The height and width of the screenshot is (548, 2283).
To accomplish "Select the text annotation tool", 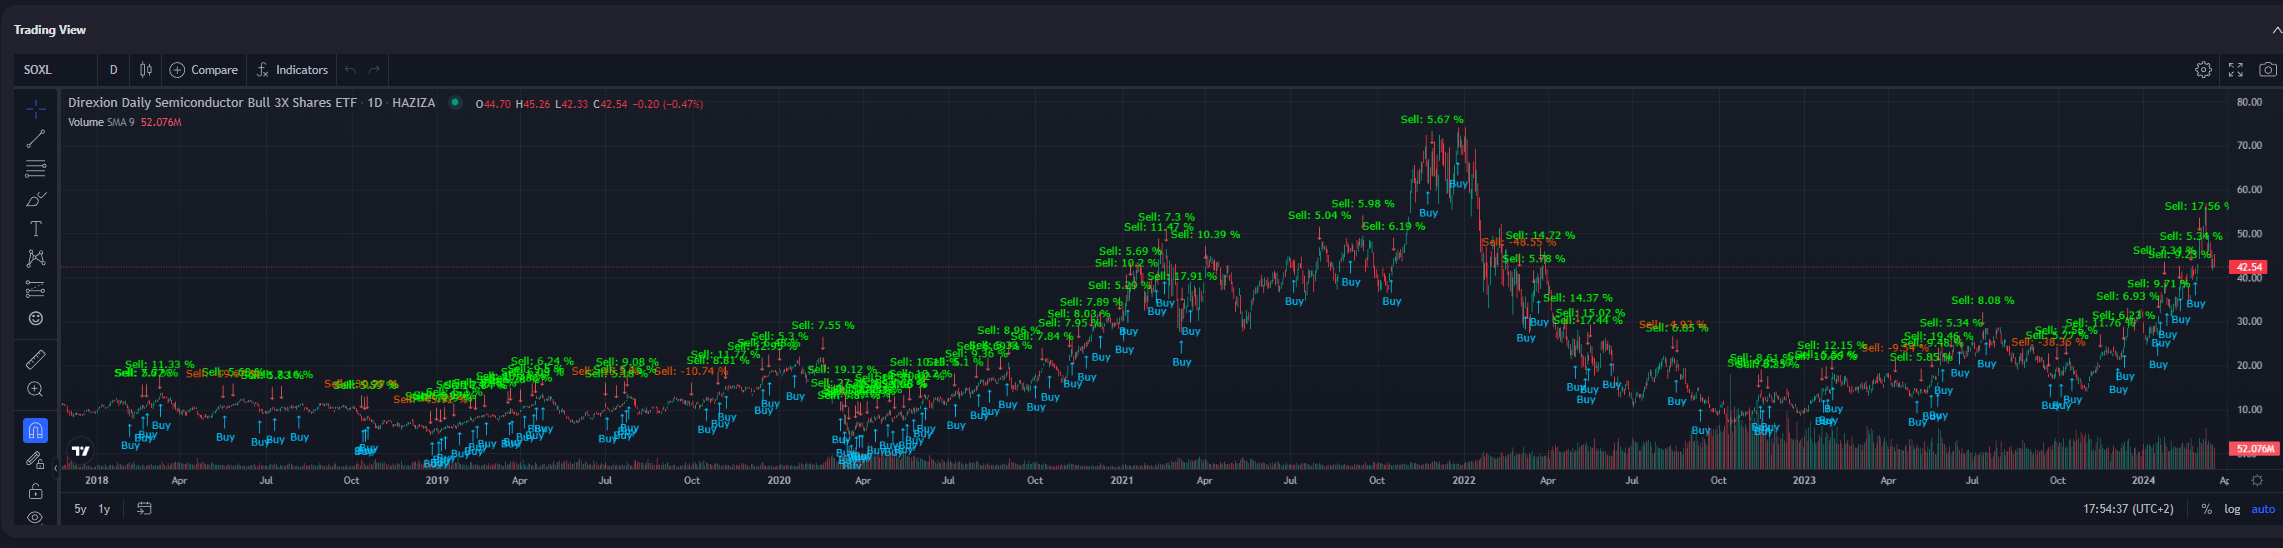I will [x=35, y=229].
